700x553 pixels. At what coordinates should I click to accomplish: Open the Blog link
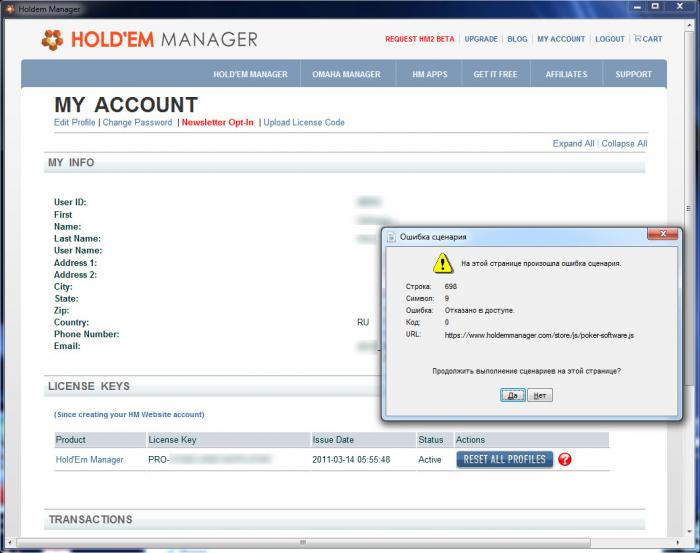tap(517, 39)
